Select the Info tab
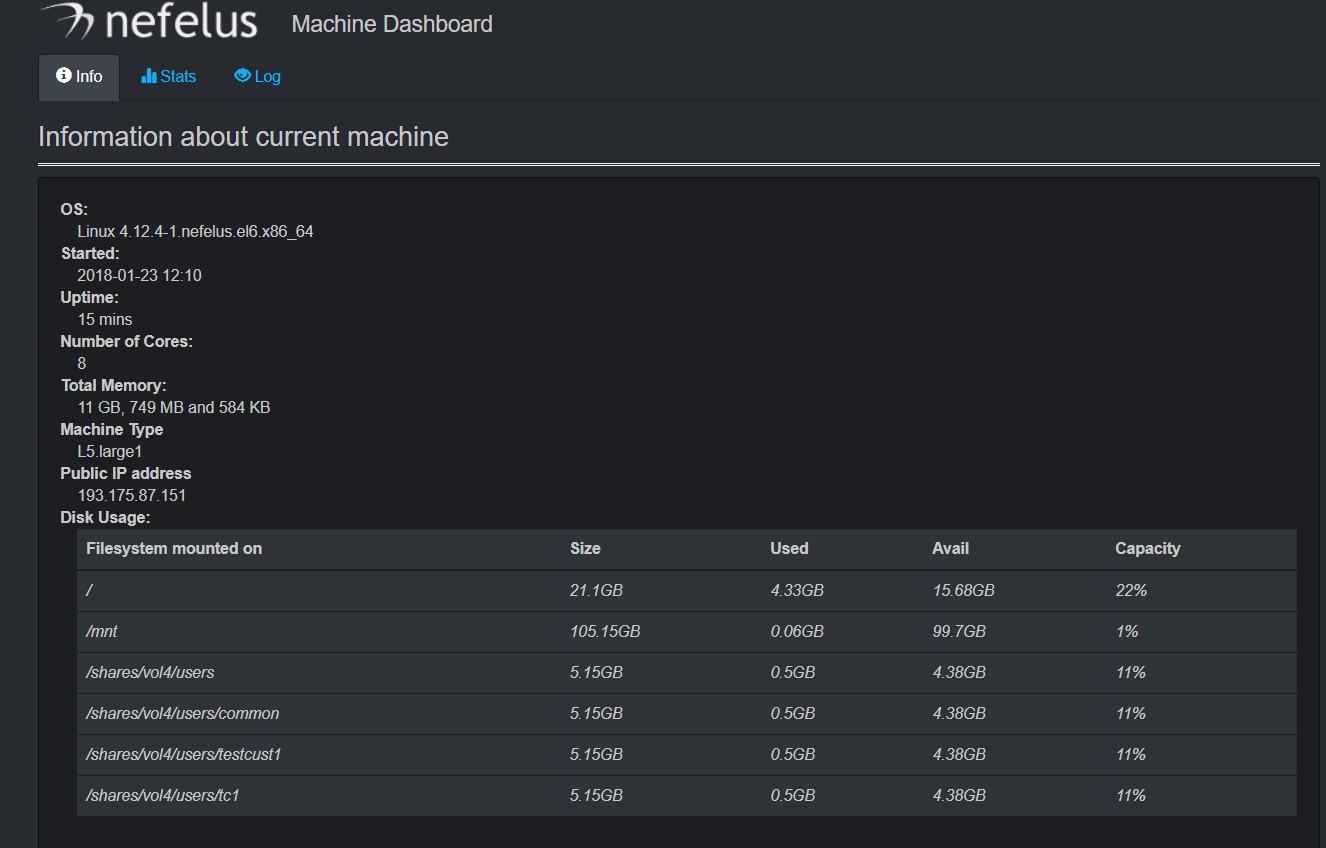The image size is (1326, 848). point(79,77)
